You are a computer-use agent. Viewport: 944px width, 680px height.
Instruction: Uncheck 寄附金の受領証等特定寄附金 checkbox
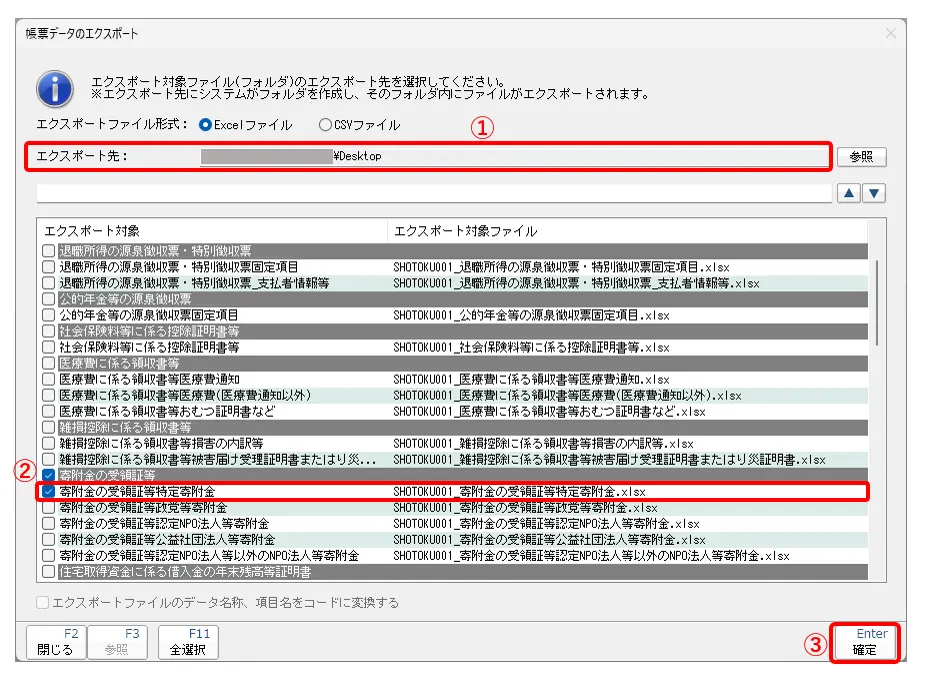[48, 492]
